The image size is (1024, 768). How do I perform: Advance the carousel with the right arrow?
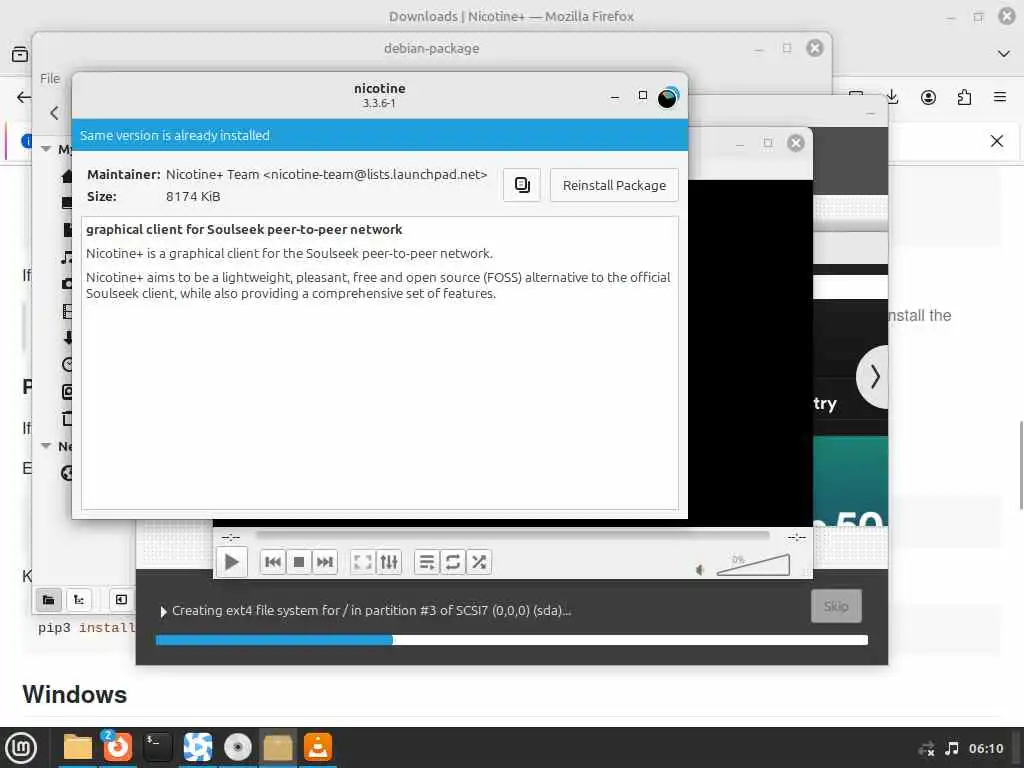pos(874,377)
